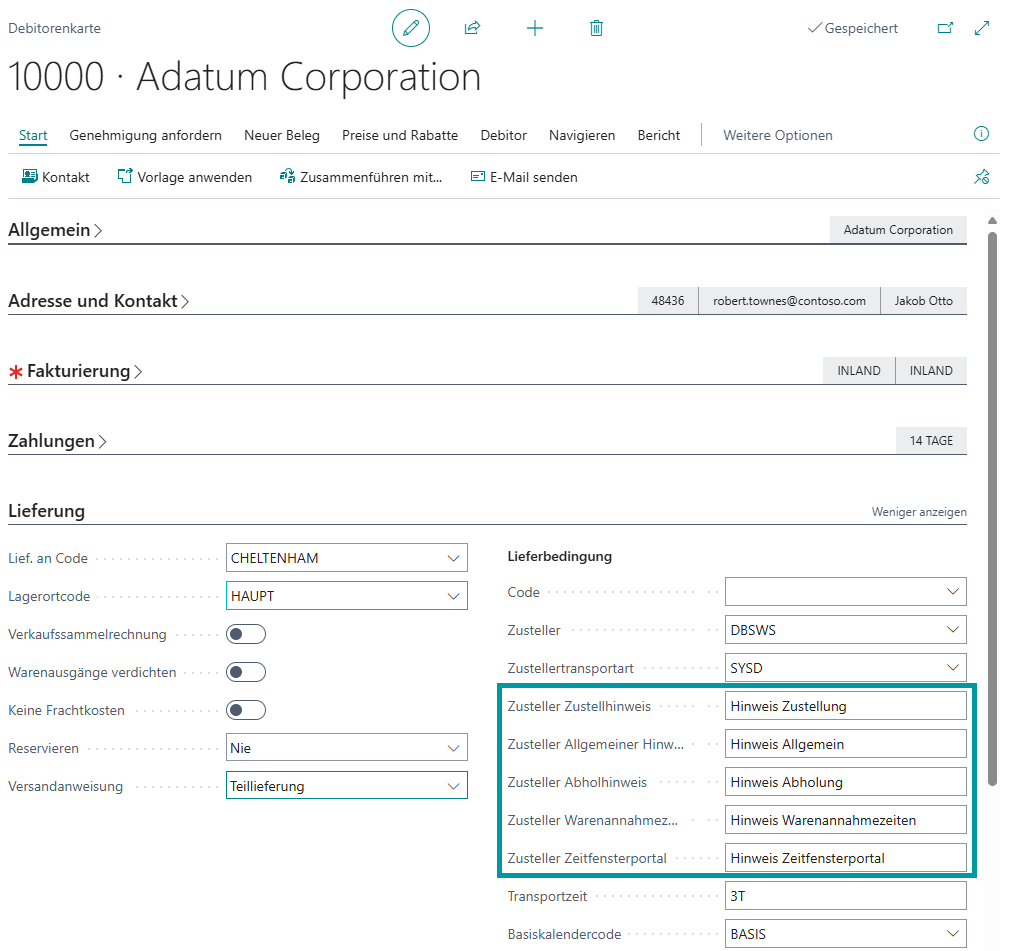Open the Navigieren menu
The height and width of the screenshot is (951, 1016).
tap(582, 135)
